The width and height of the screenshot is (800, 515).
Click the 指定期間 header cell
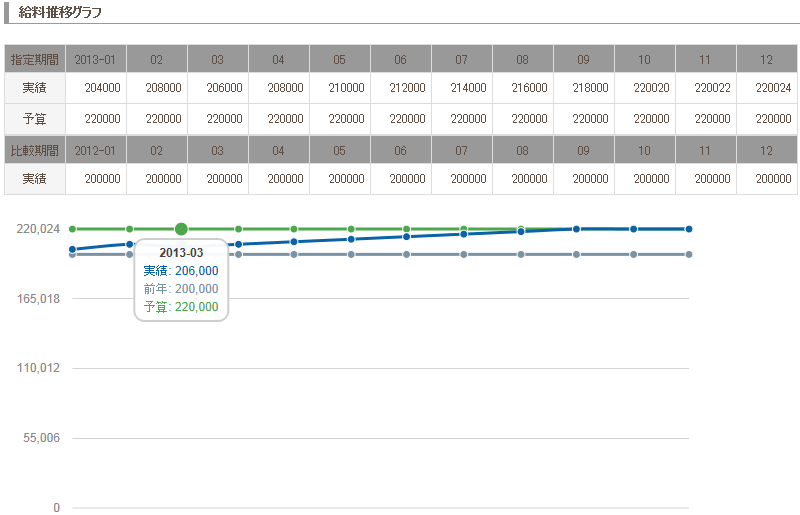tap(35, 60)
